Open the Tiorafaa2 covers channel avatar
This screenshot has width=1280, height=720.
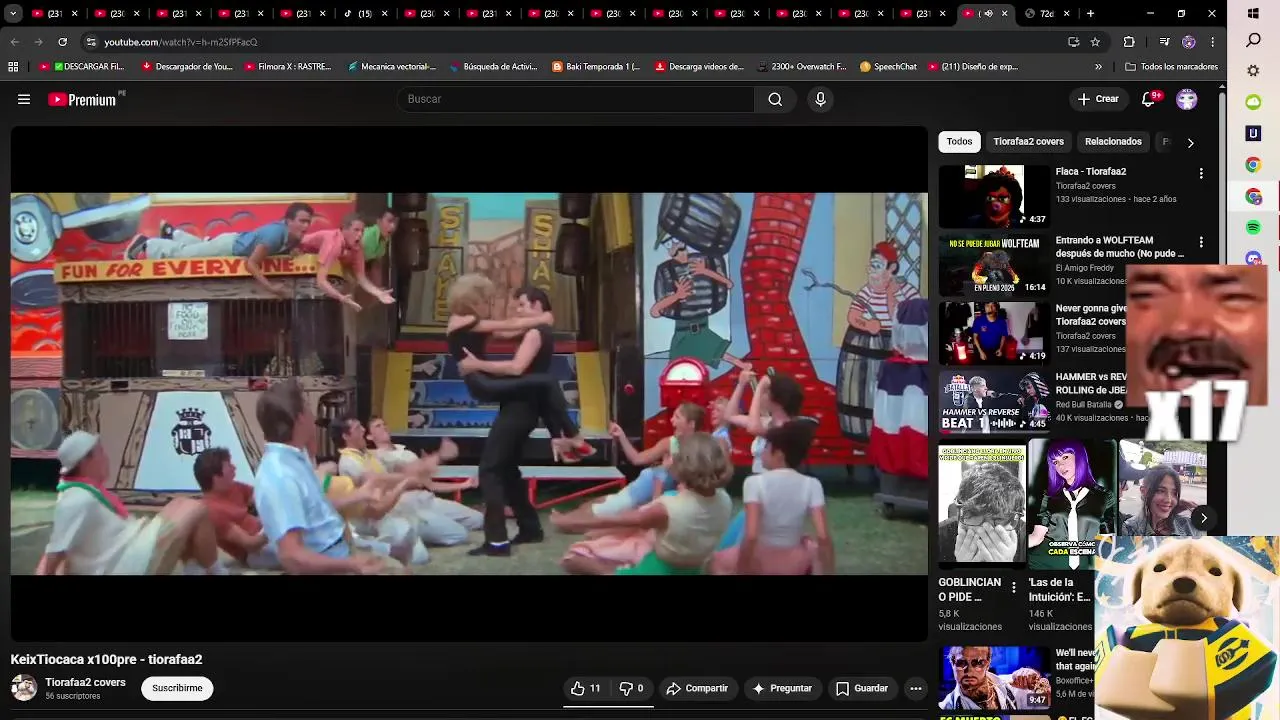pos(24,688)
